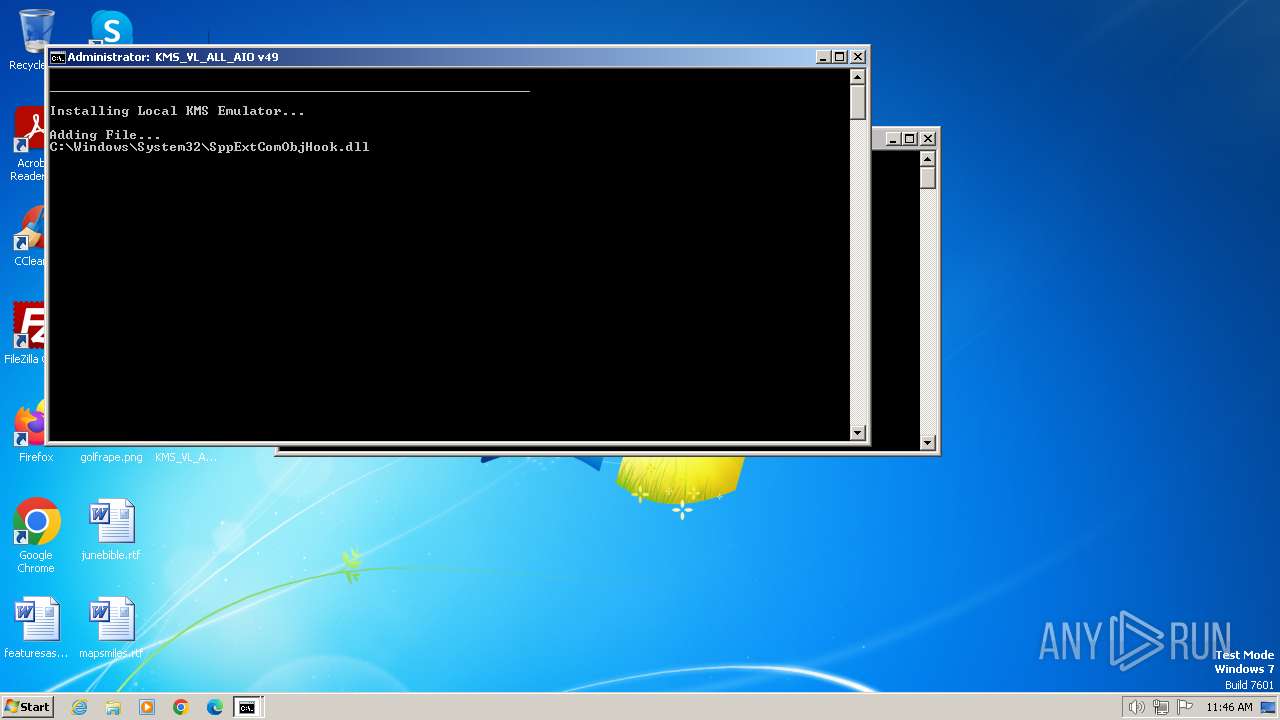
Task: Minimize the background console window
Action: [x=893, y=138]
